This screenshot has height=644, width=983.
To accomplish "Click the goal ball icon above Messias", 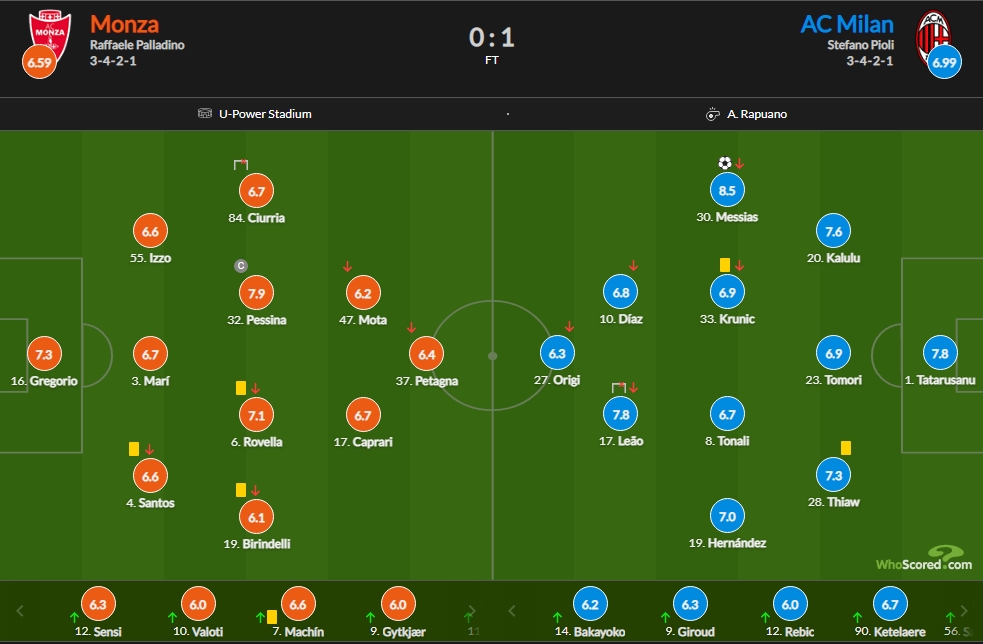I will 725,164.
